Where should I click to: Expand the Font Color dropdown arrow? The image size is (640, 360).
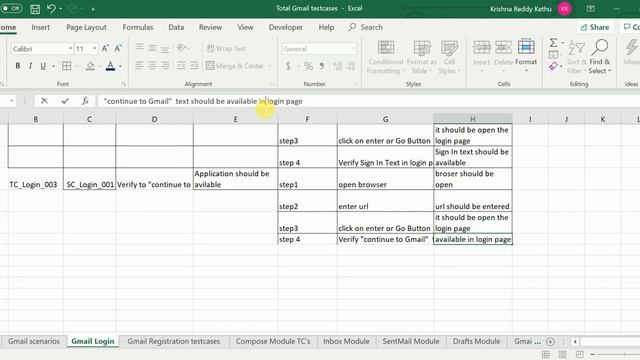pos(120,66)
